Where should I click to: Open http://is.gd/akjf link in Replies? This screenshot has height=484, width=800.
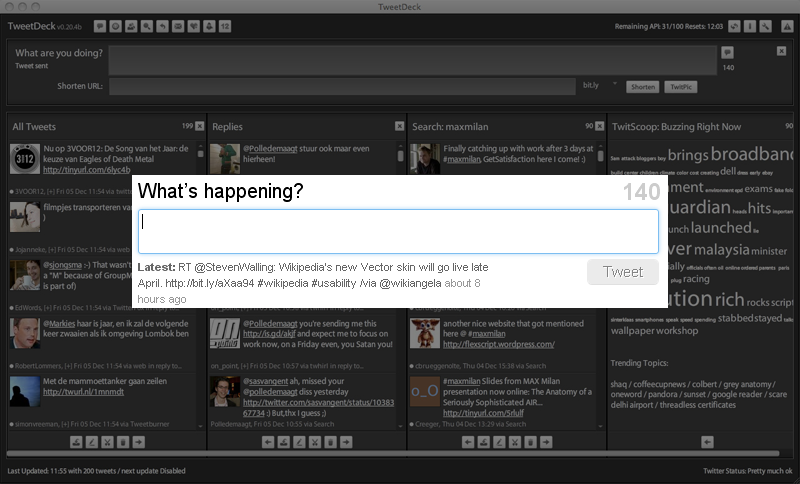269,334
